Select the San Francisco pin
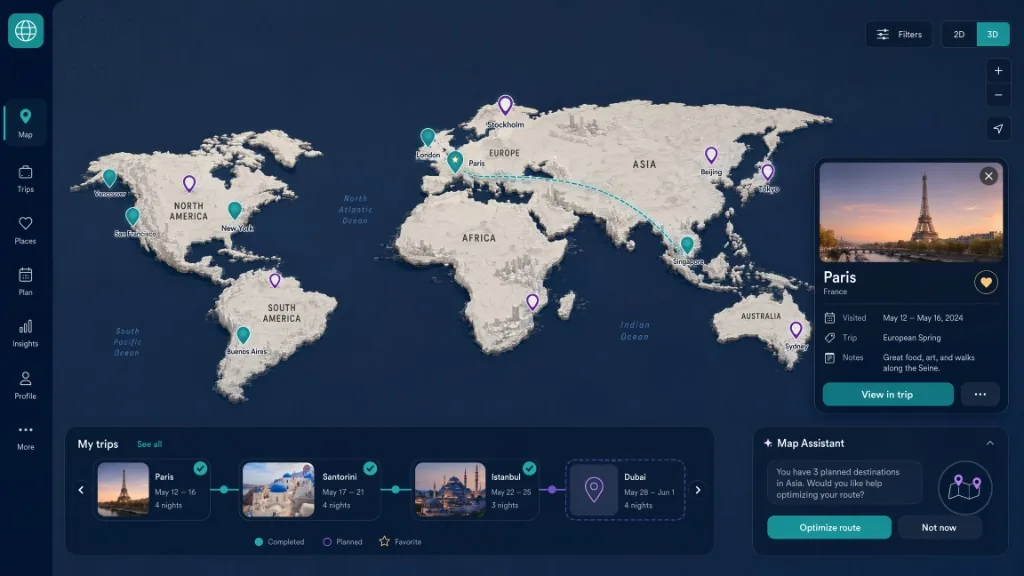The height and width of the screenshot is (576, 1024). (133, 216)
